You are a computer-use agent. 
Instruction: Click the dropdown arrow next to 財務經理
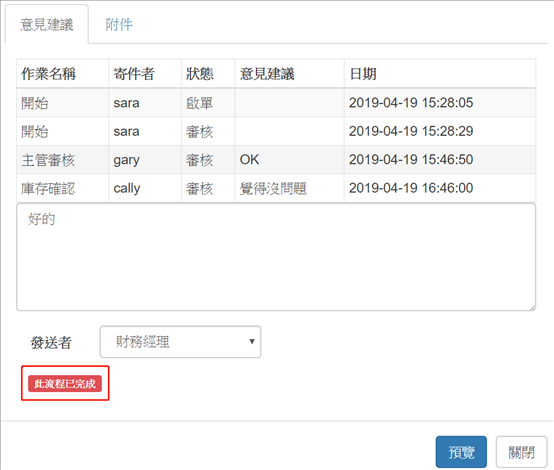252,341
